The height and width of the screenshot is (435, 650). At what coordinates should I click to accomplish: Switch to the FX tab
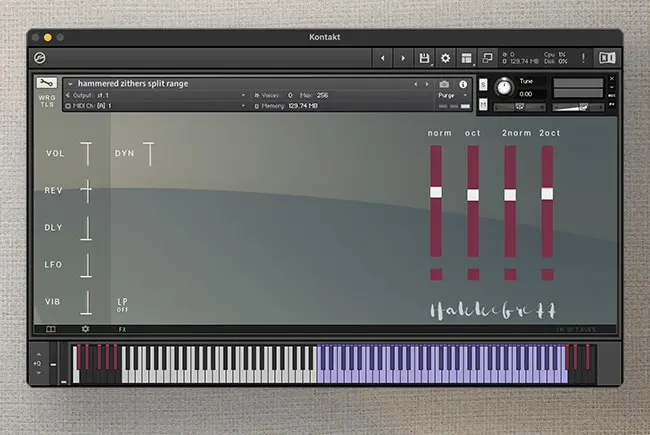point(122,328)
